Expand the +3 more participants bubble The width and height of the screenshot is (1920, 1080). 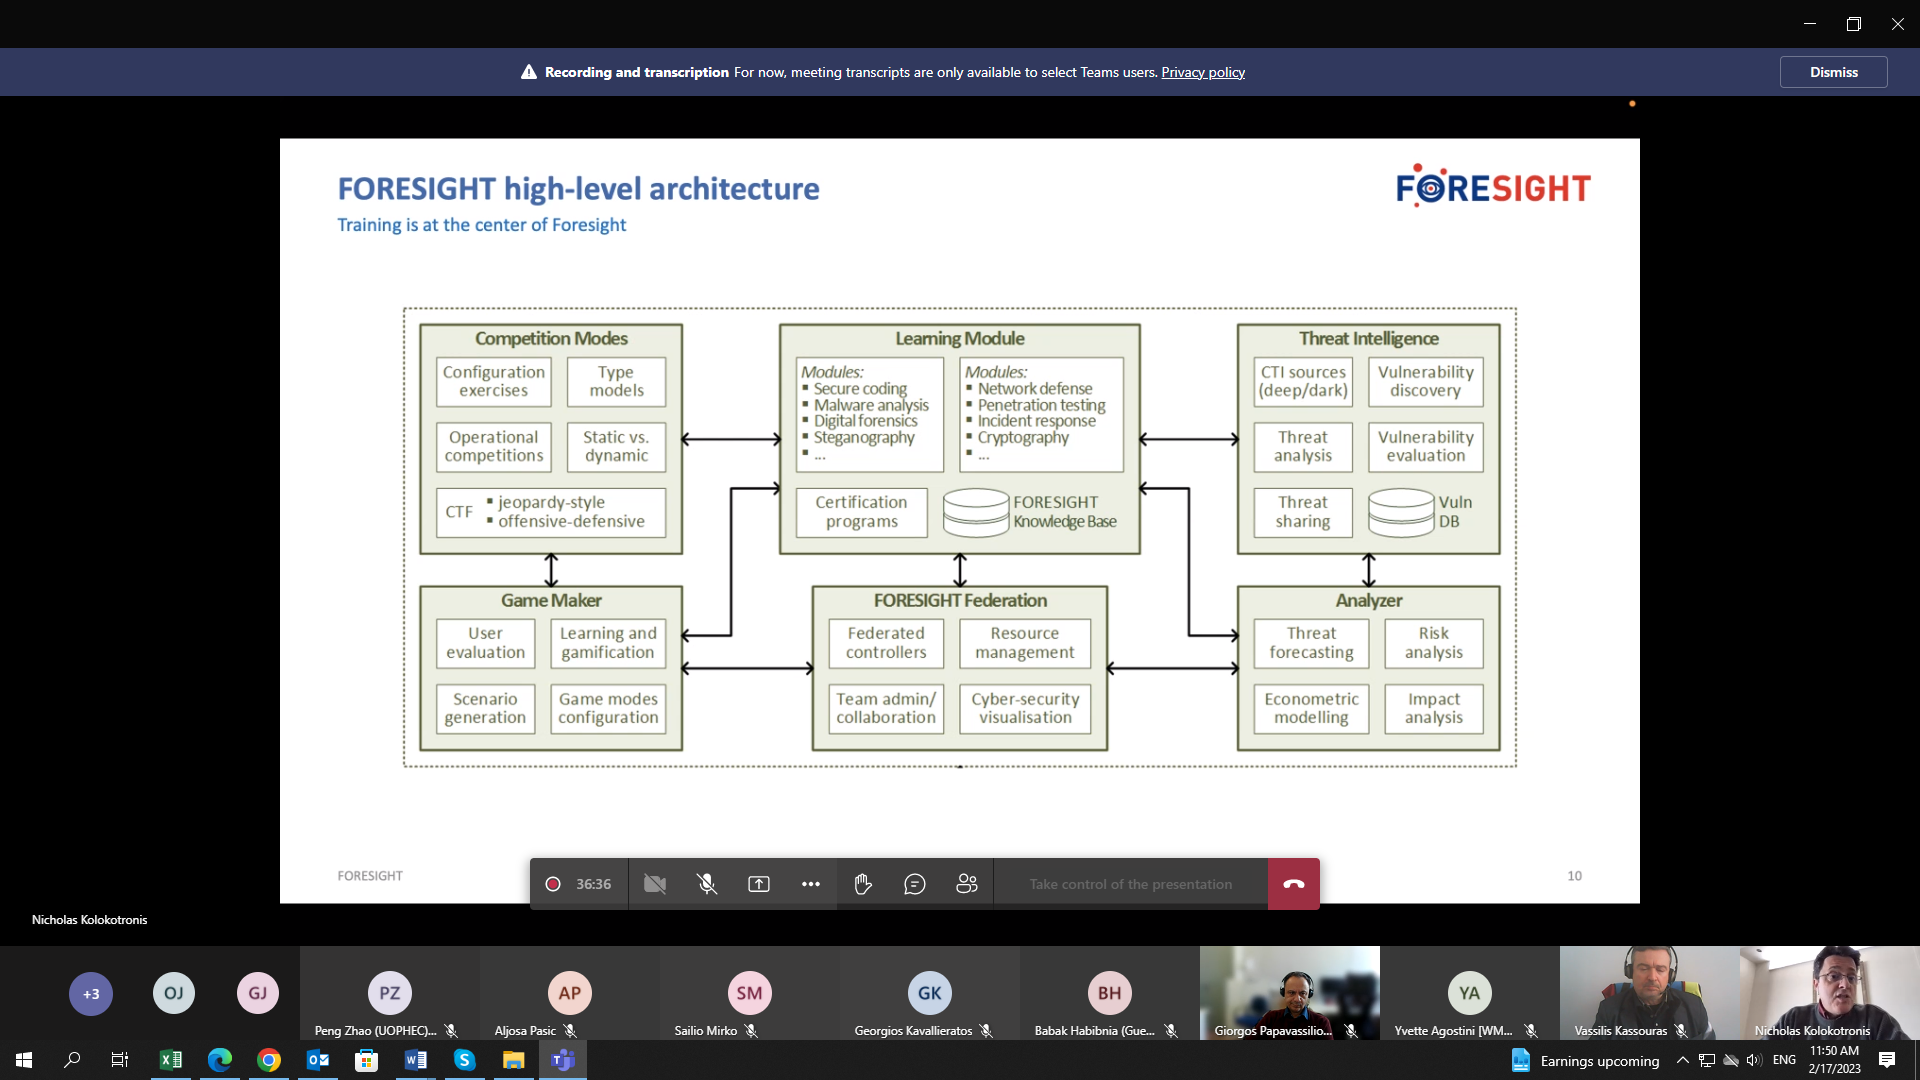91,994
